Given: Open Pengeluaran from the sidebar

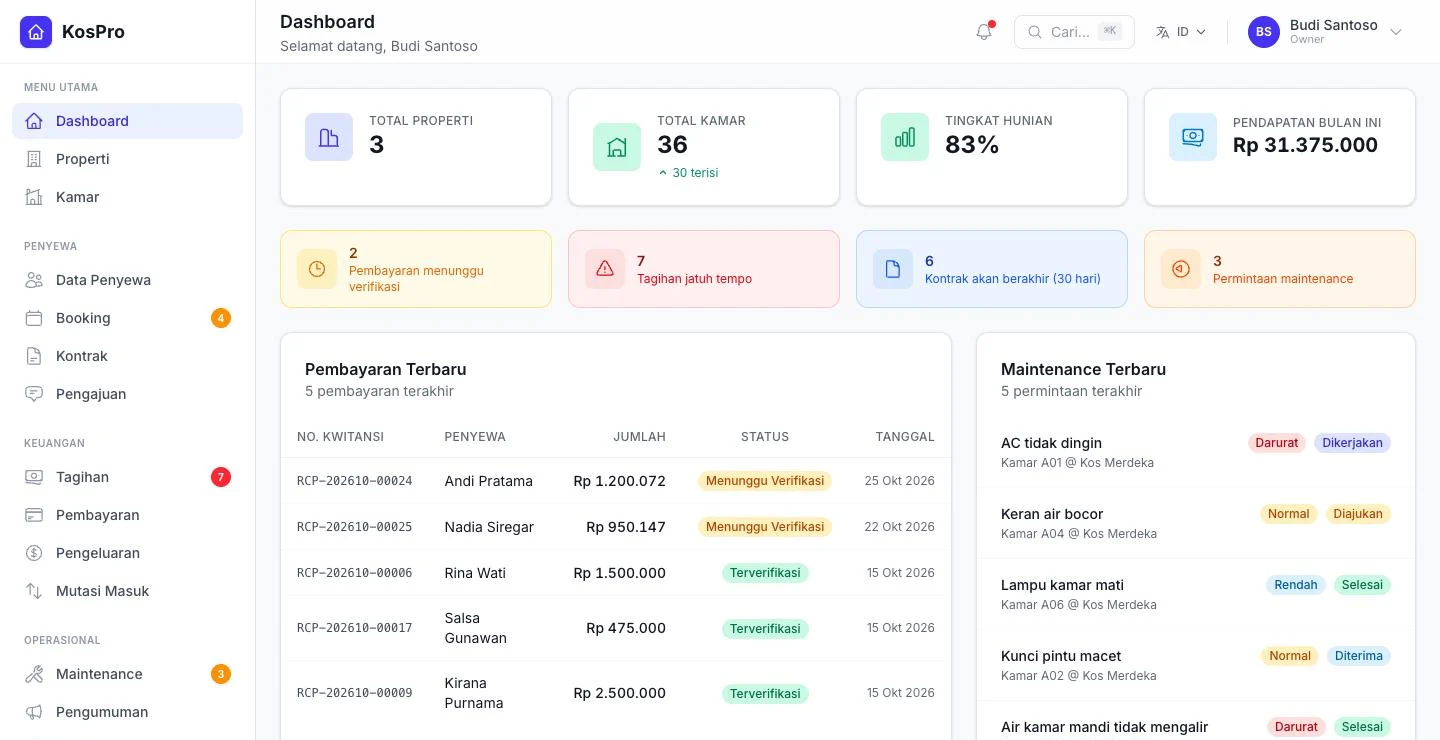Looking at the screenshot, I should click(127, 553).
